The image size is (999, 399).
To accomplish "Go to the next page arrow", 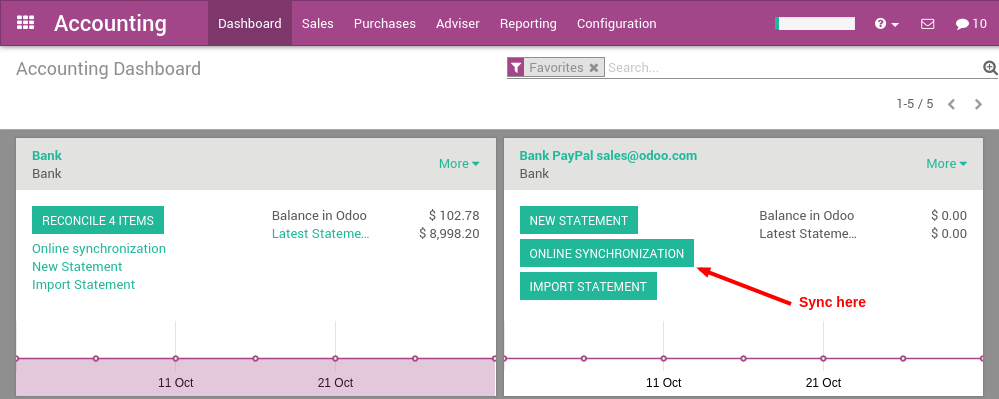I will click(x=979, y=104).
